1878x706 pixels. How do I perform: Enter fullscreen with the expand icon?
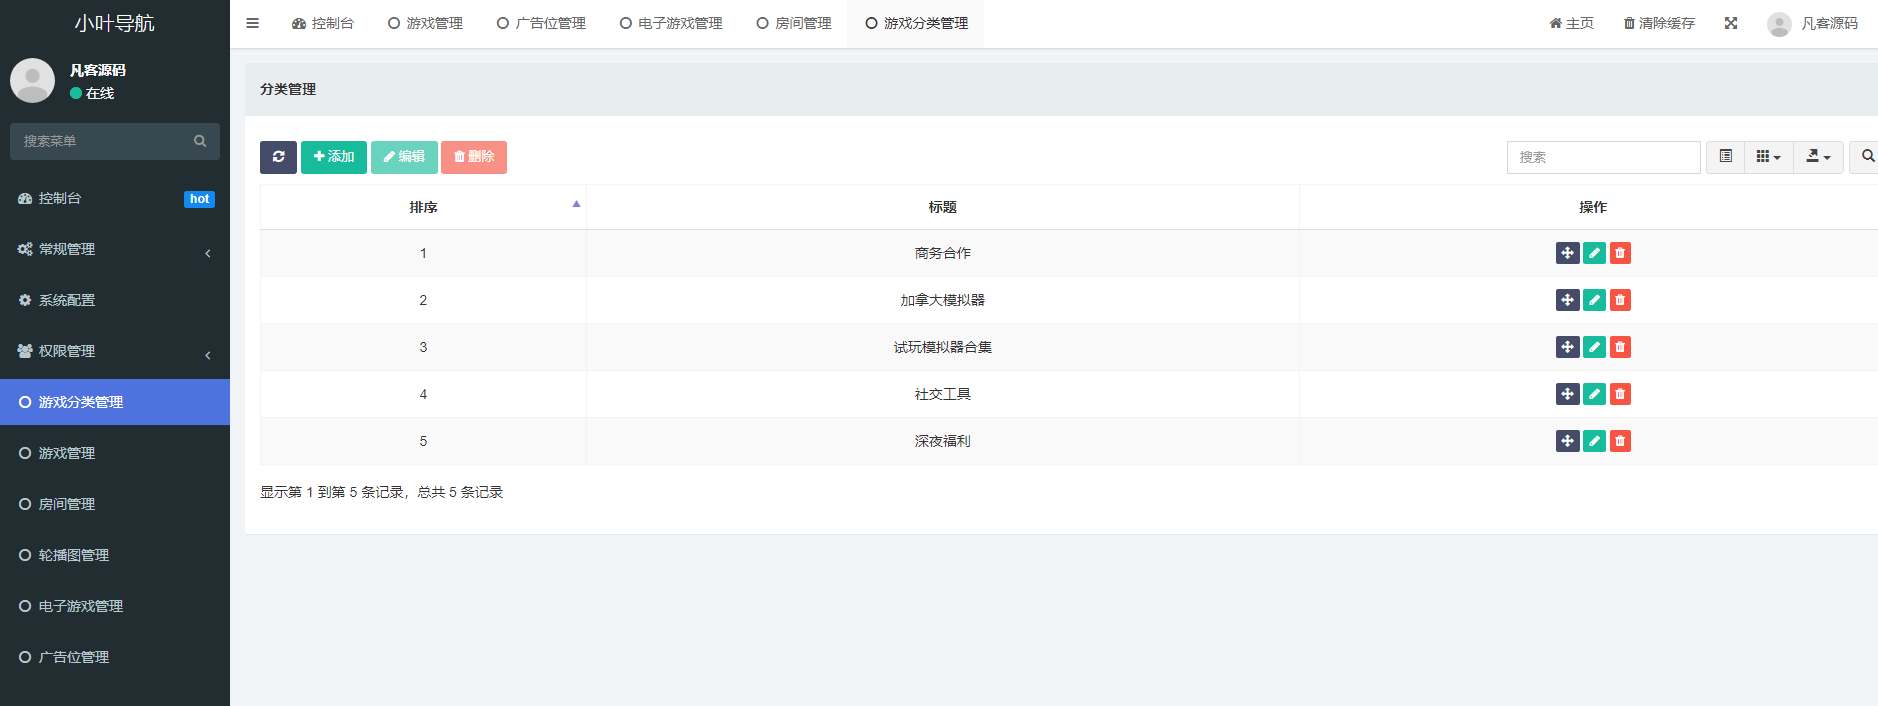1731,23
